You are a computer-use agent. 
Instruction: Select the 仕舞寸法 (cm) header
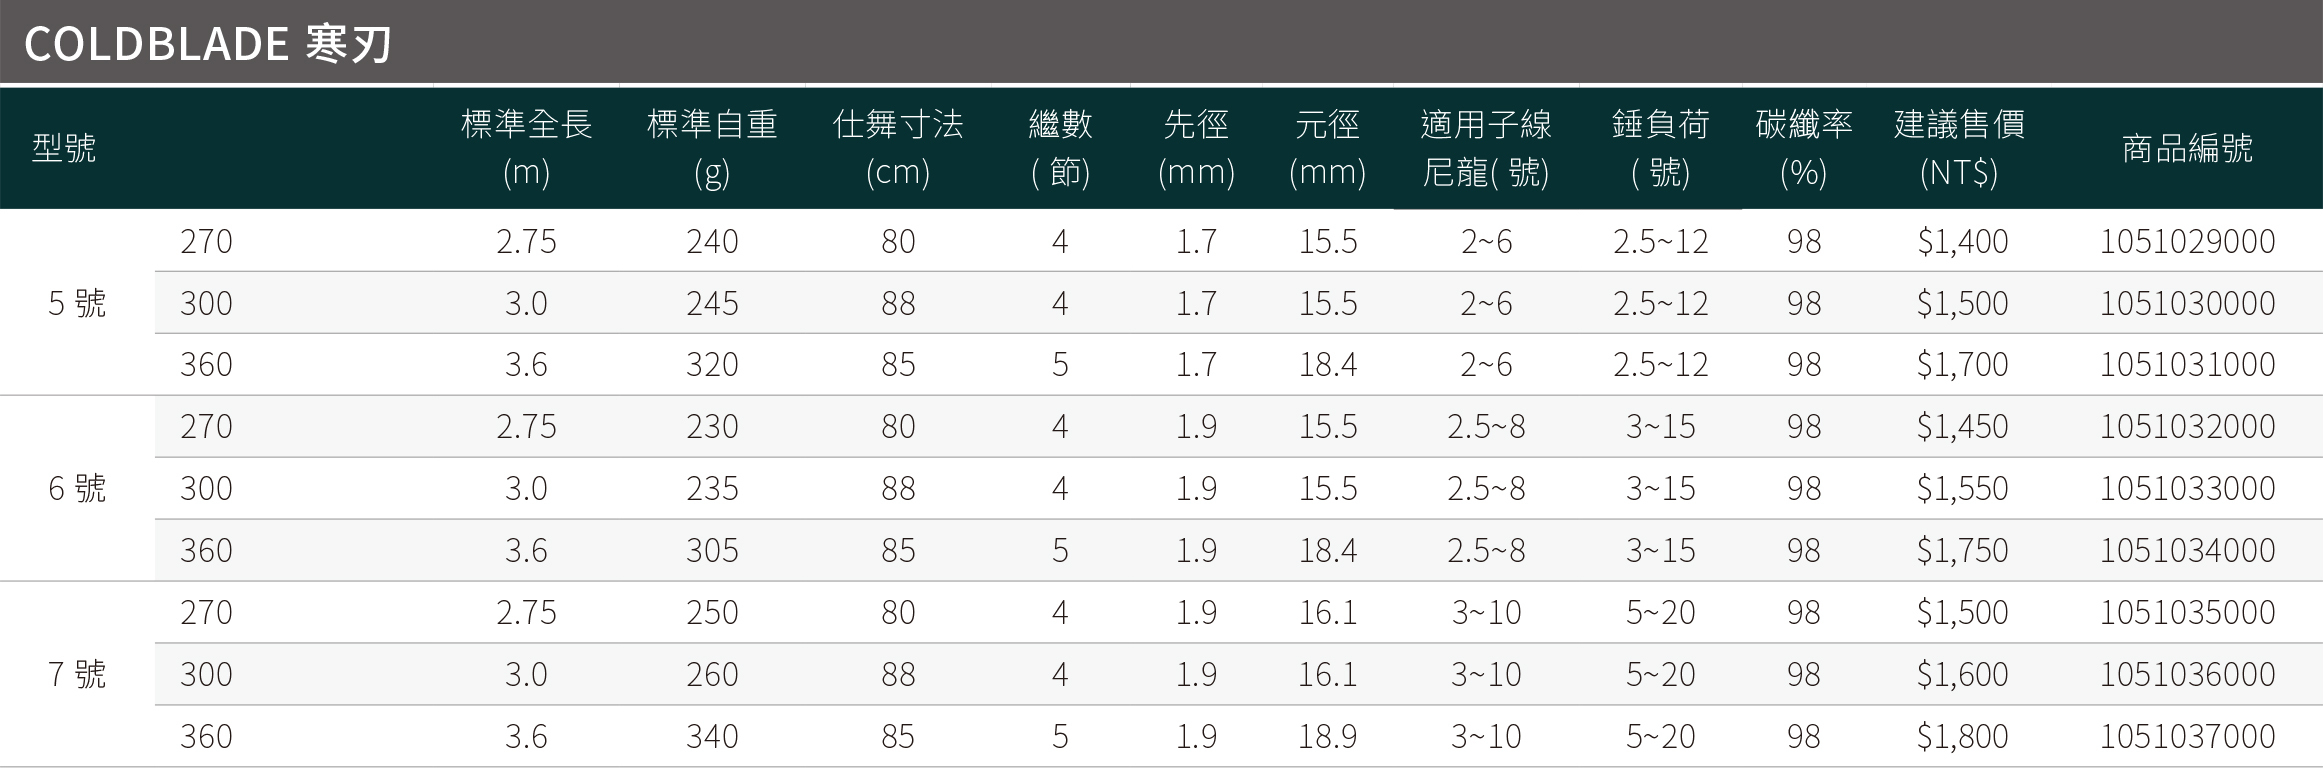tap(898, 148)
